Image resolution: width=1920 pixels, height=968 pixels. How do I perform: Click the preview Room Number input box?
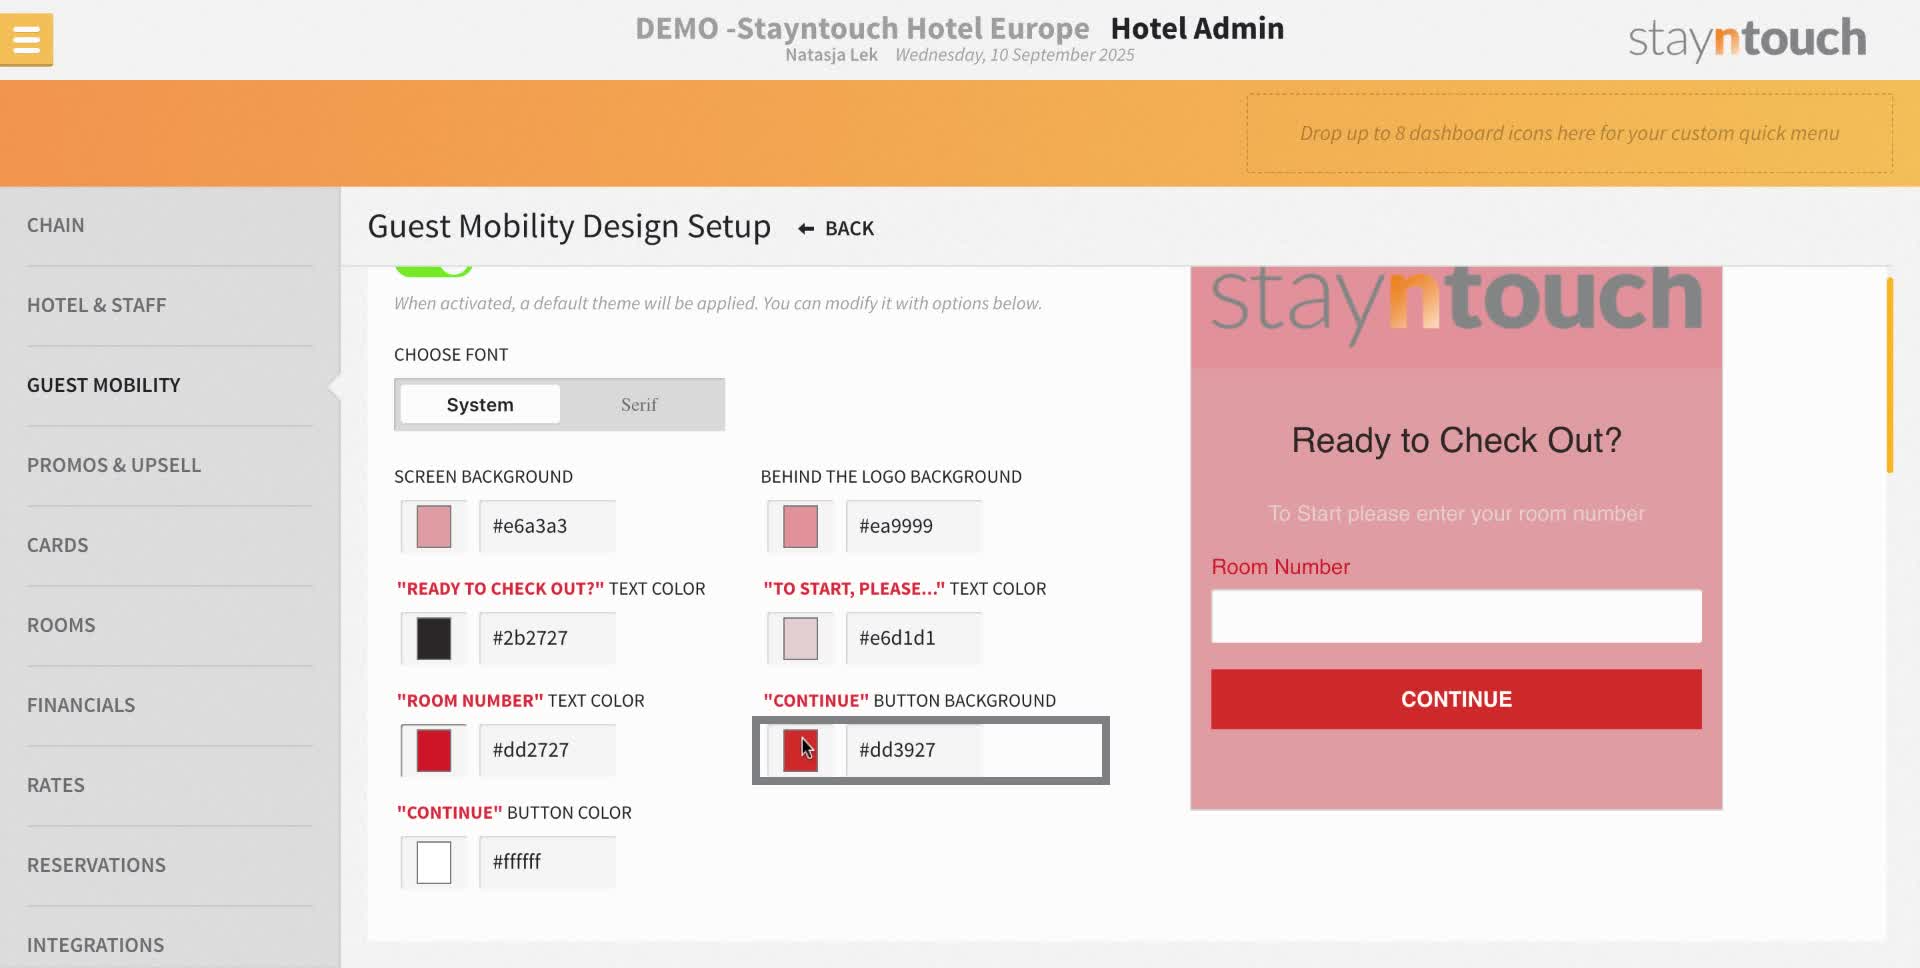(x=1456, y=616)
